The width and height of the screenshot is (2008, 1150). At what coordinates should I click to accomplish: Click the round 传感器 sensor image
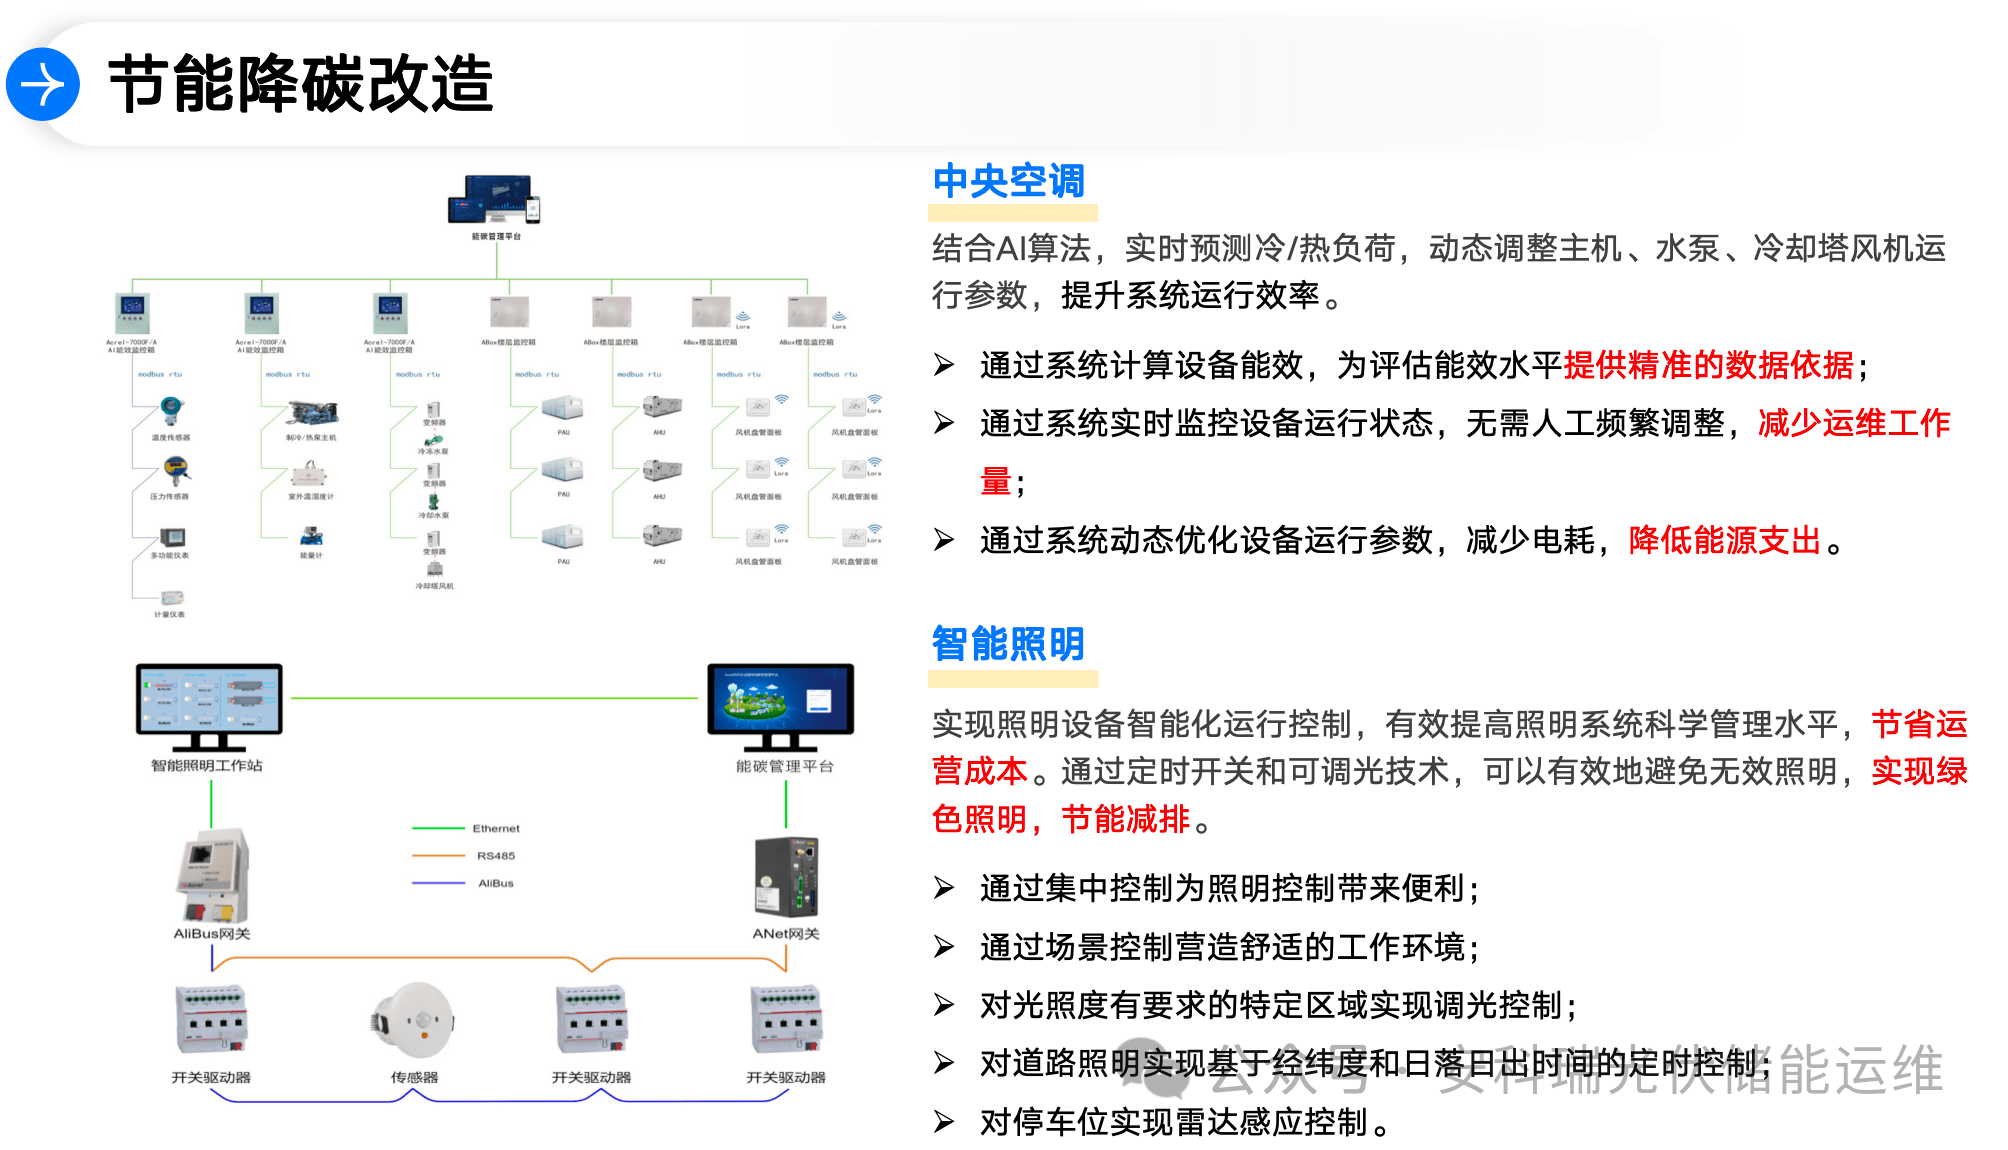414,1021
